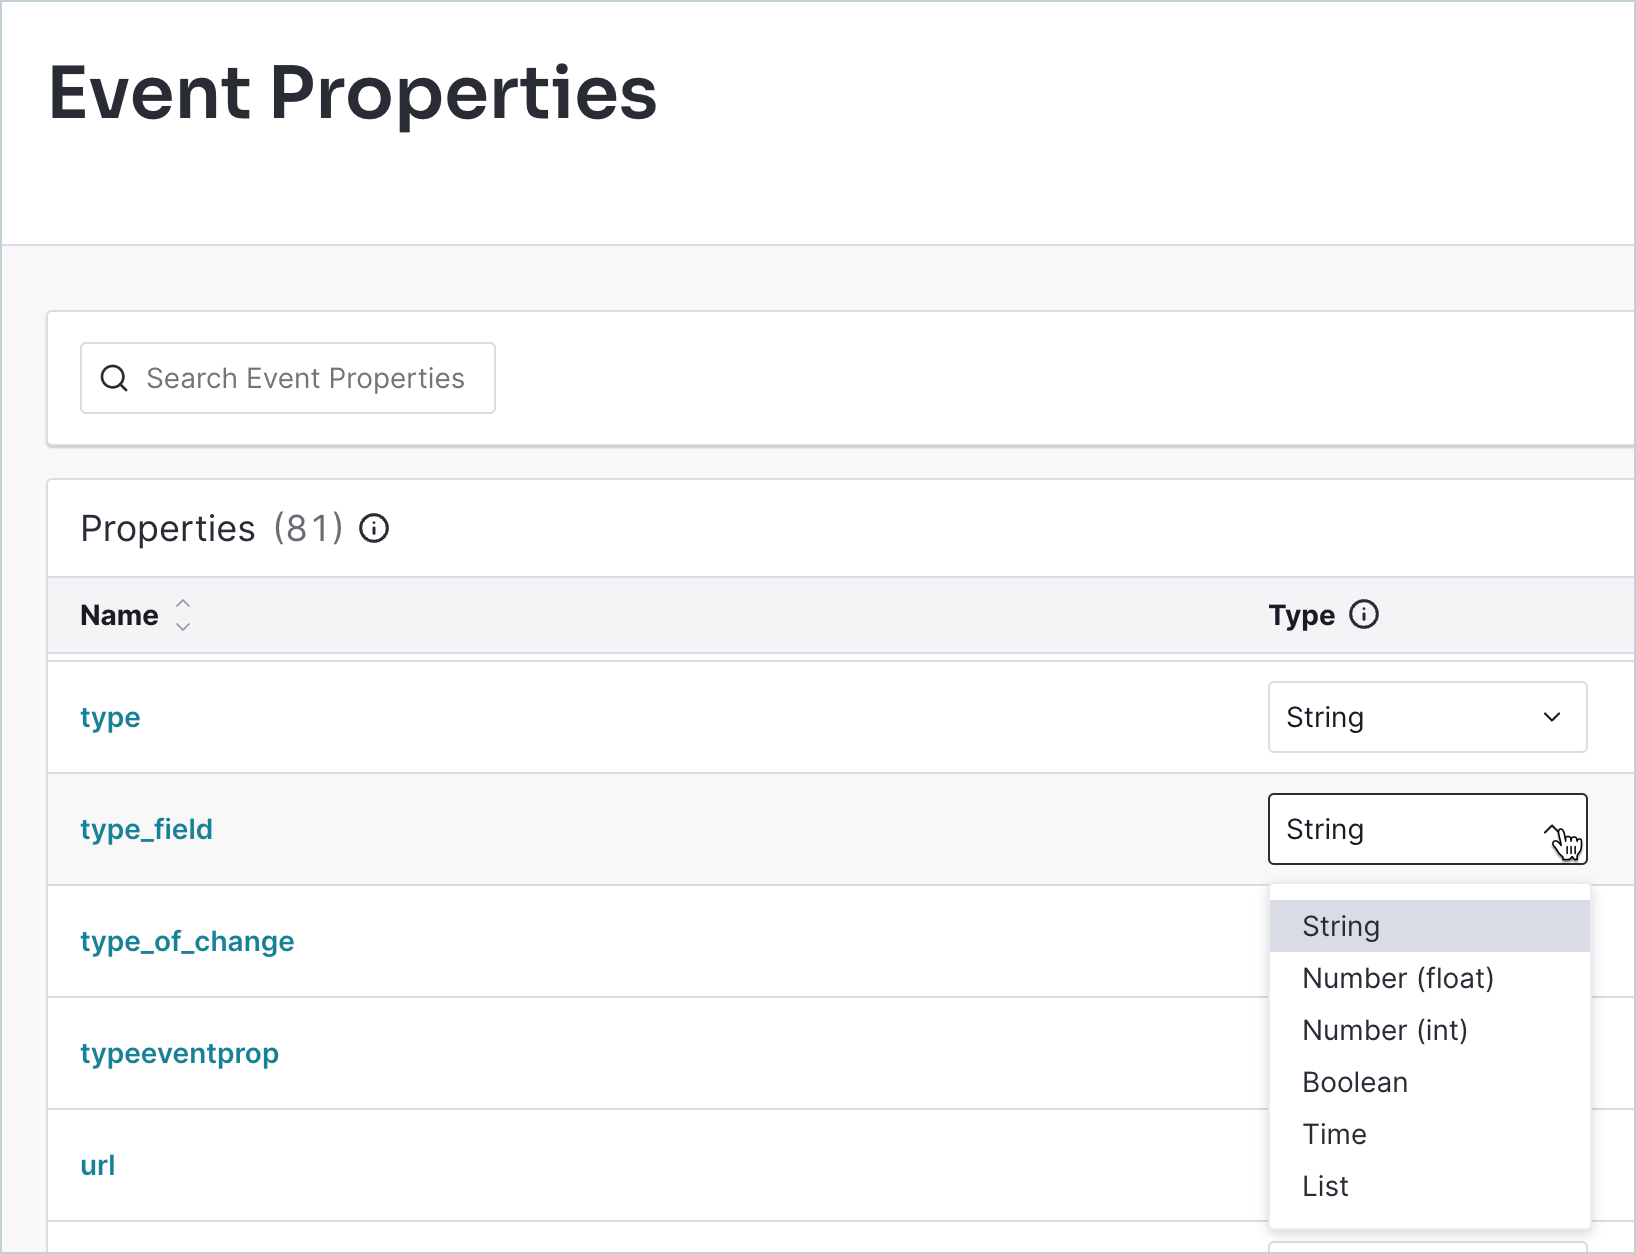Viewport: 1636px width, 1254px height.
Task: Sort properties by Name column arrows
Action: point(183,615)
